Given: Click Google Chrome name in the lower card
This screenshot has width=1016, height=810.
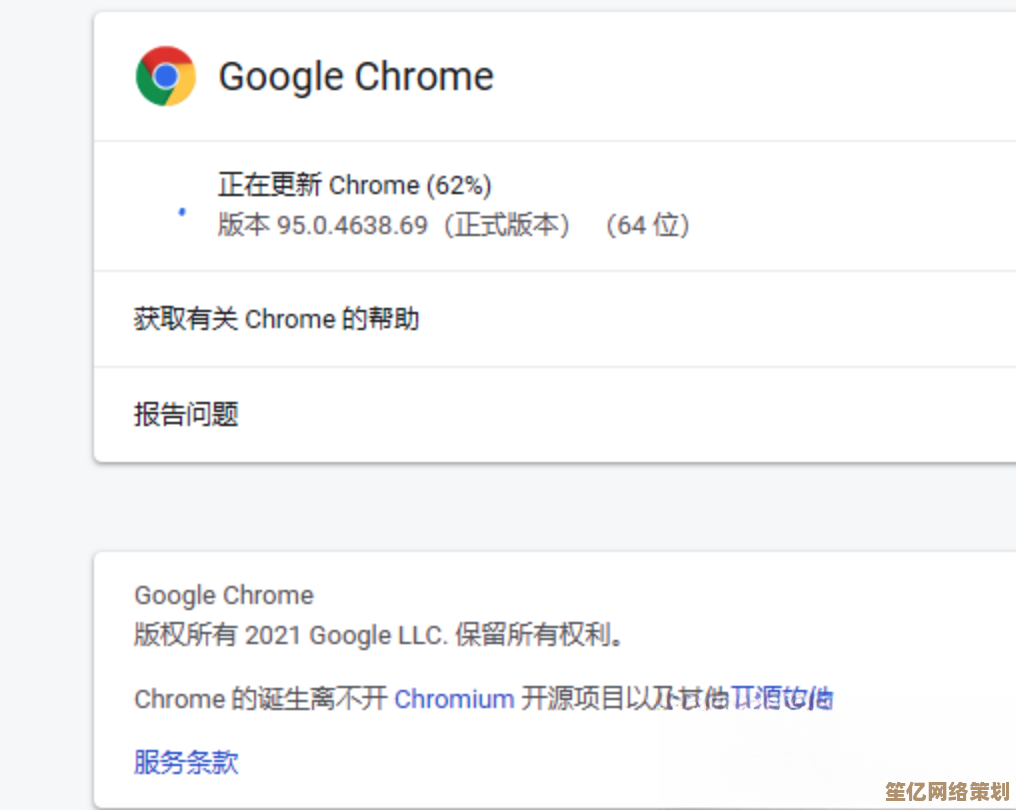Looking at the screenshot, I should (x=224, y=595).
